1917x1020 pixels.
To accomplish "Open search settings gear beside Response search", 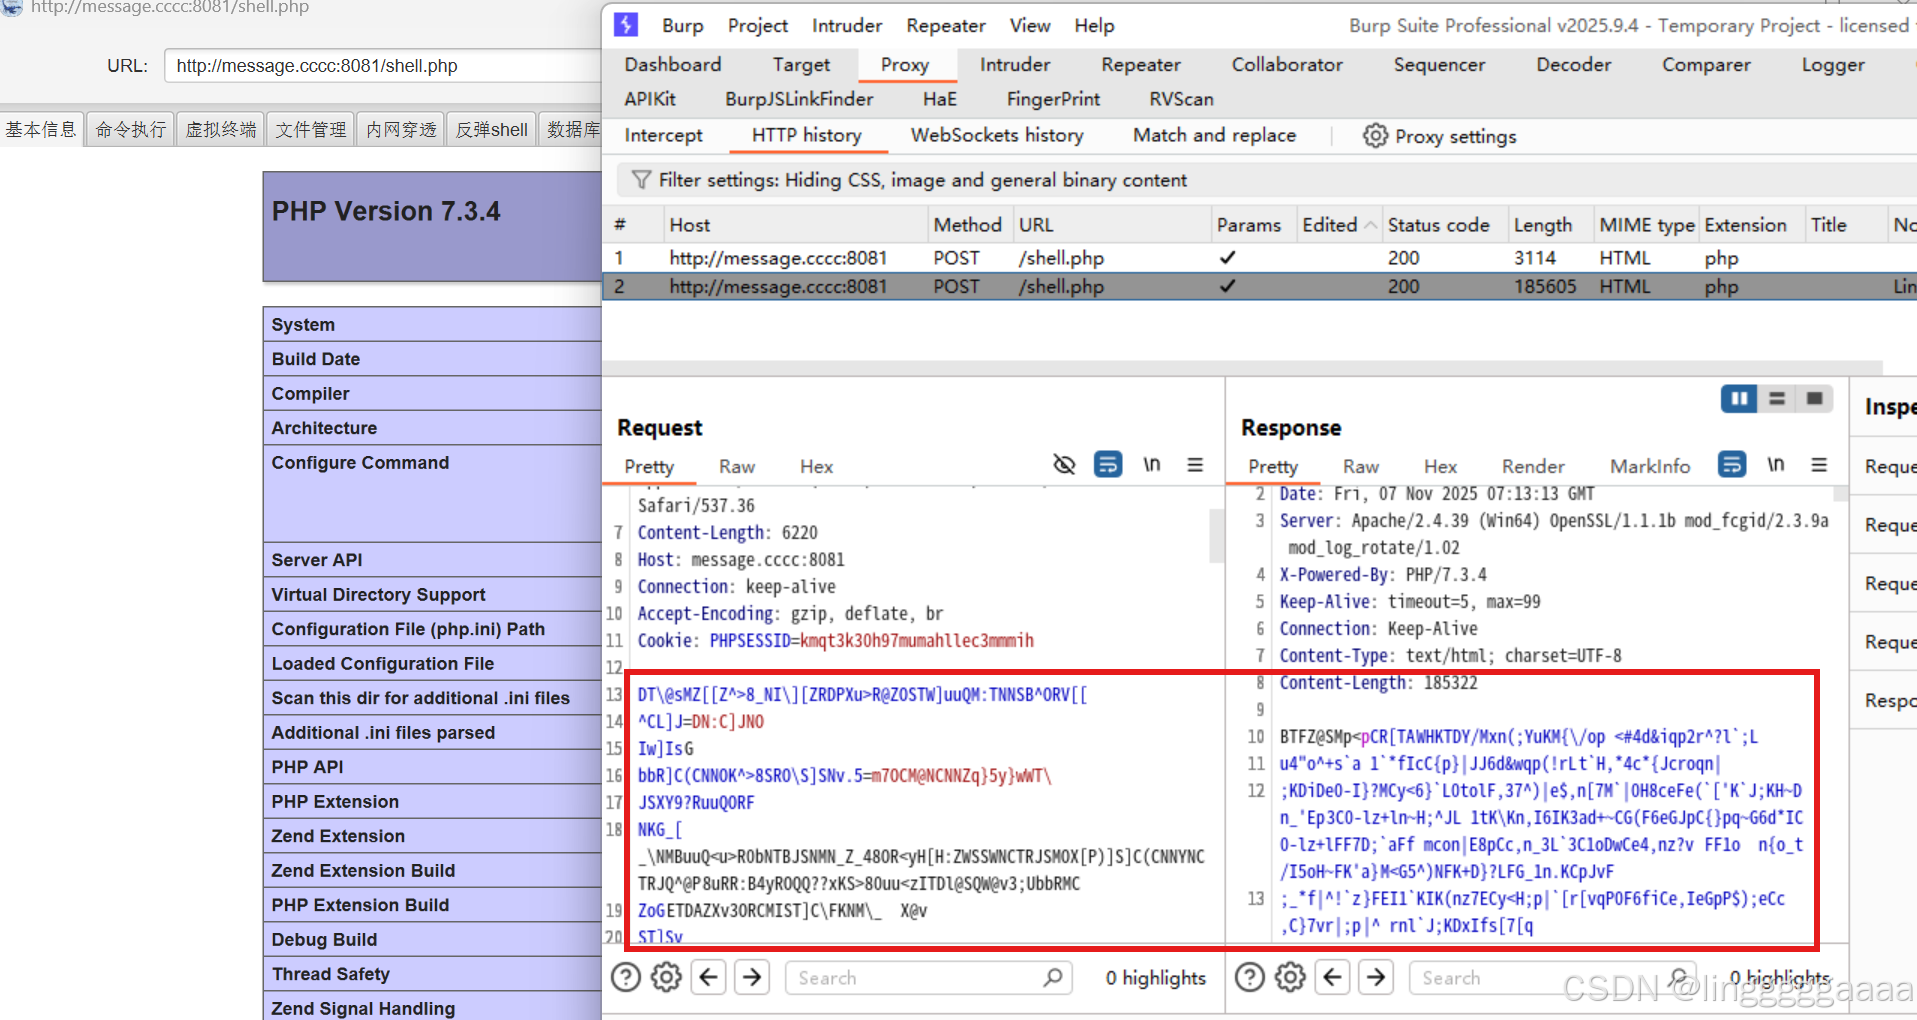I will 1290,977.
